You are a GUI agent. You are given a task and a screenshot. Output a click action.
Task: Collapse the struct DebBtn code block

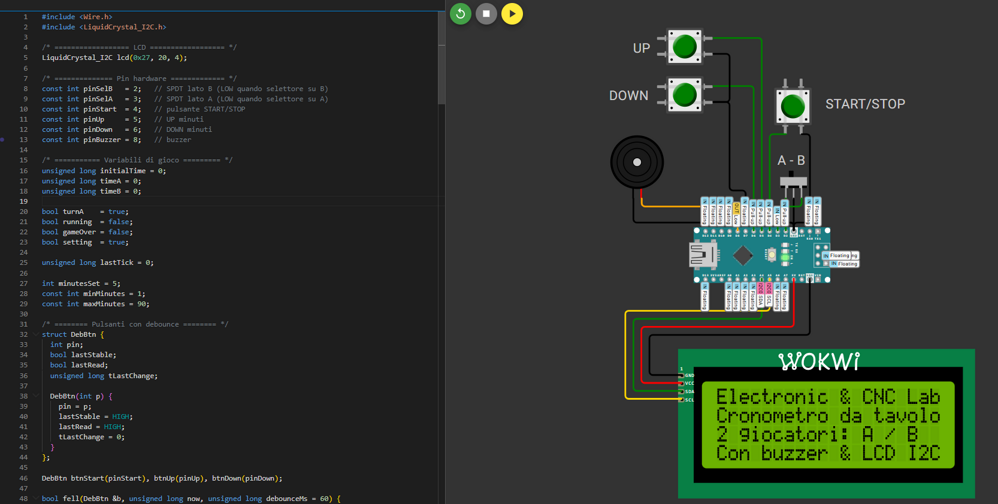[x=36, y=335]
